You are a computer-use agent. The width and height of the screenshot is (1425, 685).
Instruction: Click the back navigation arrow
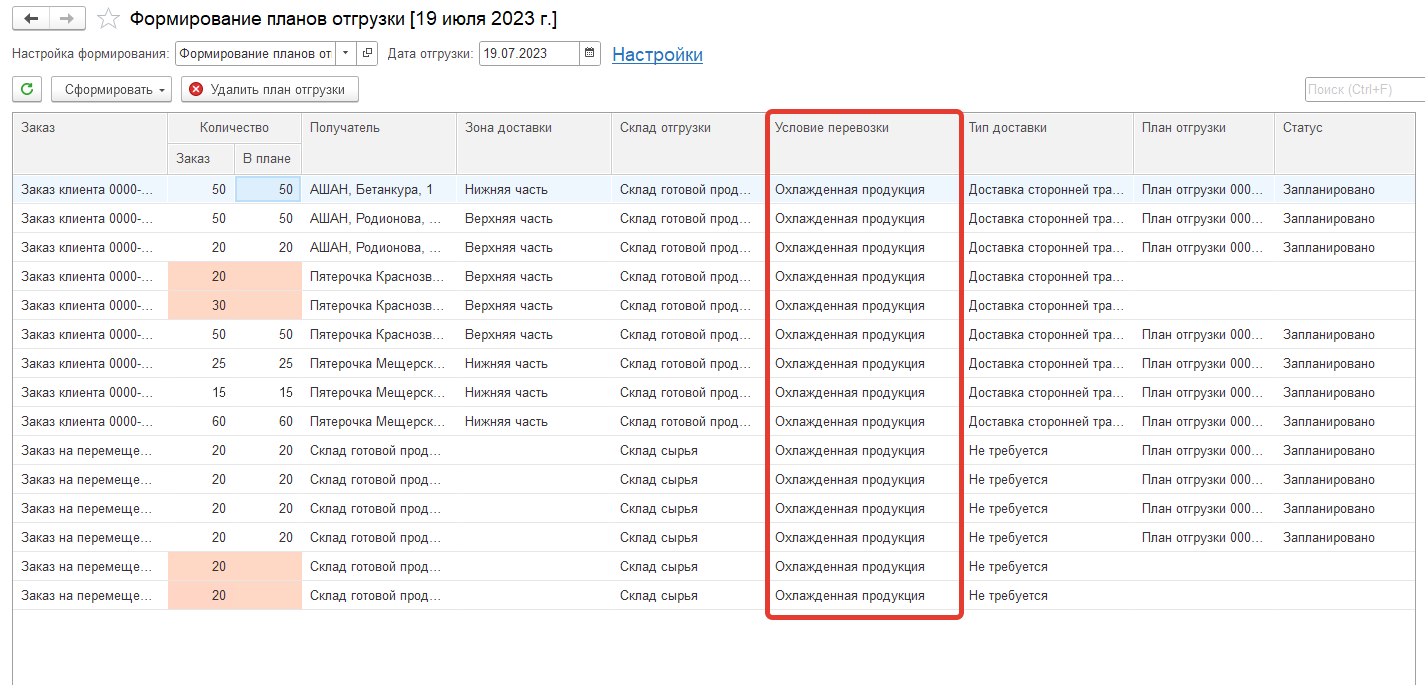pos(31,19)
